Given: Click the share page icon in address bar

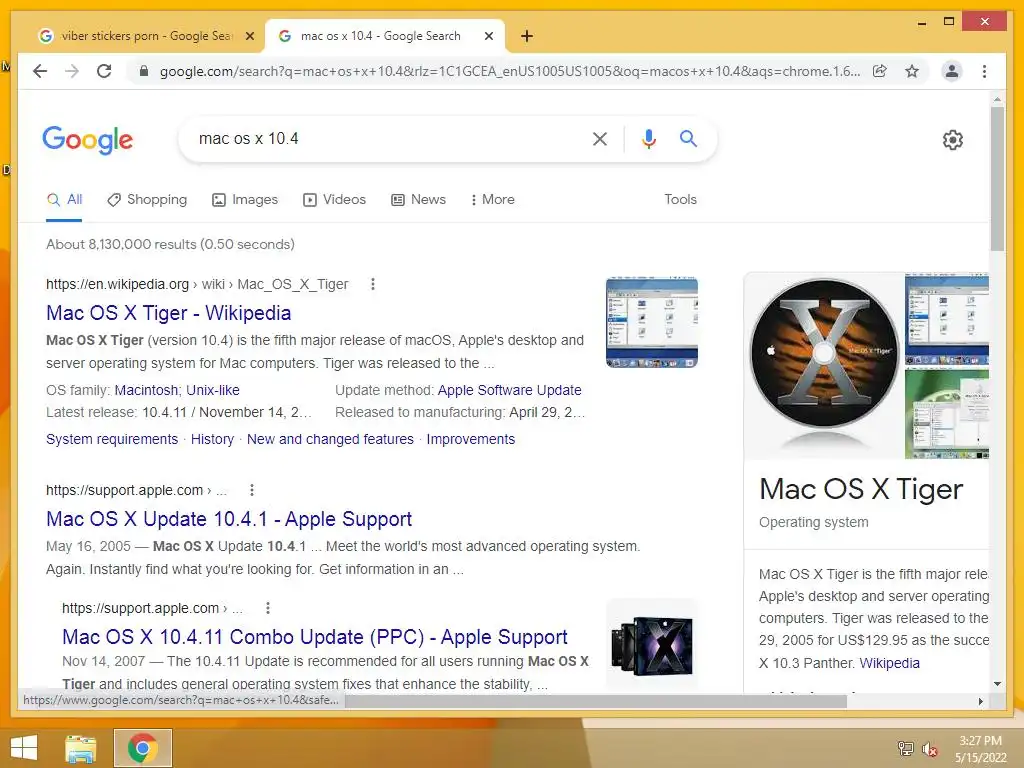Looking at the screenshot, I should click(x=880, y=71).
